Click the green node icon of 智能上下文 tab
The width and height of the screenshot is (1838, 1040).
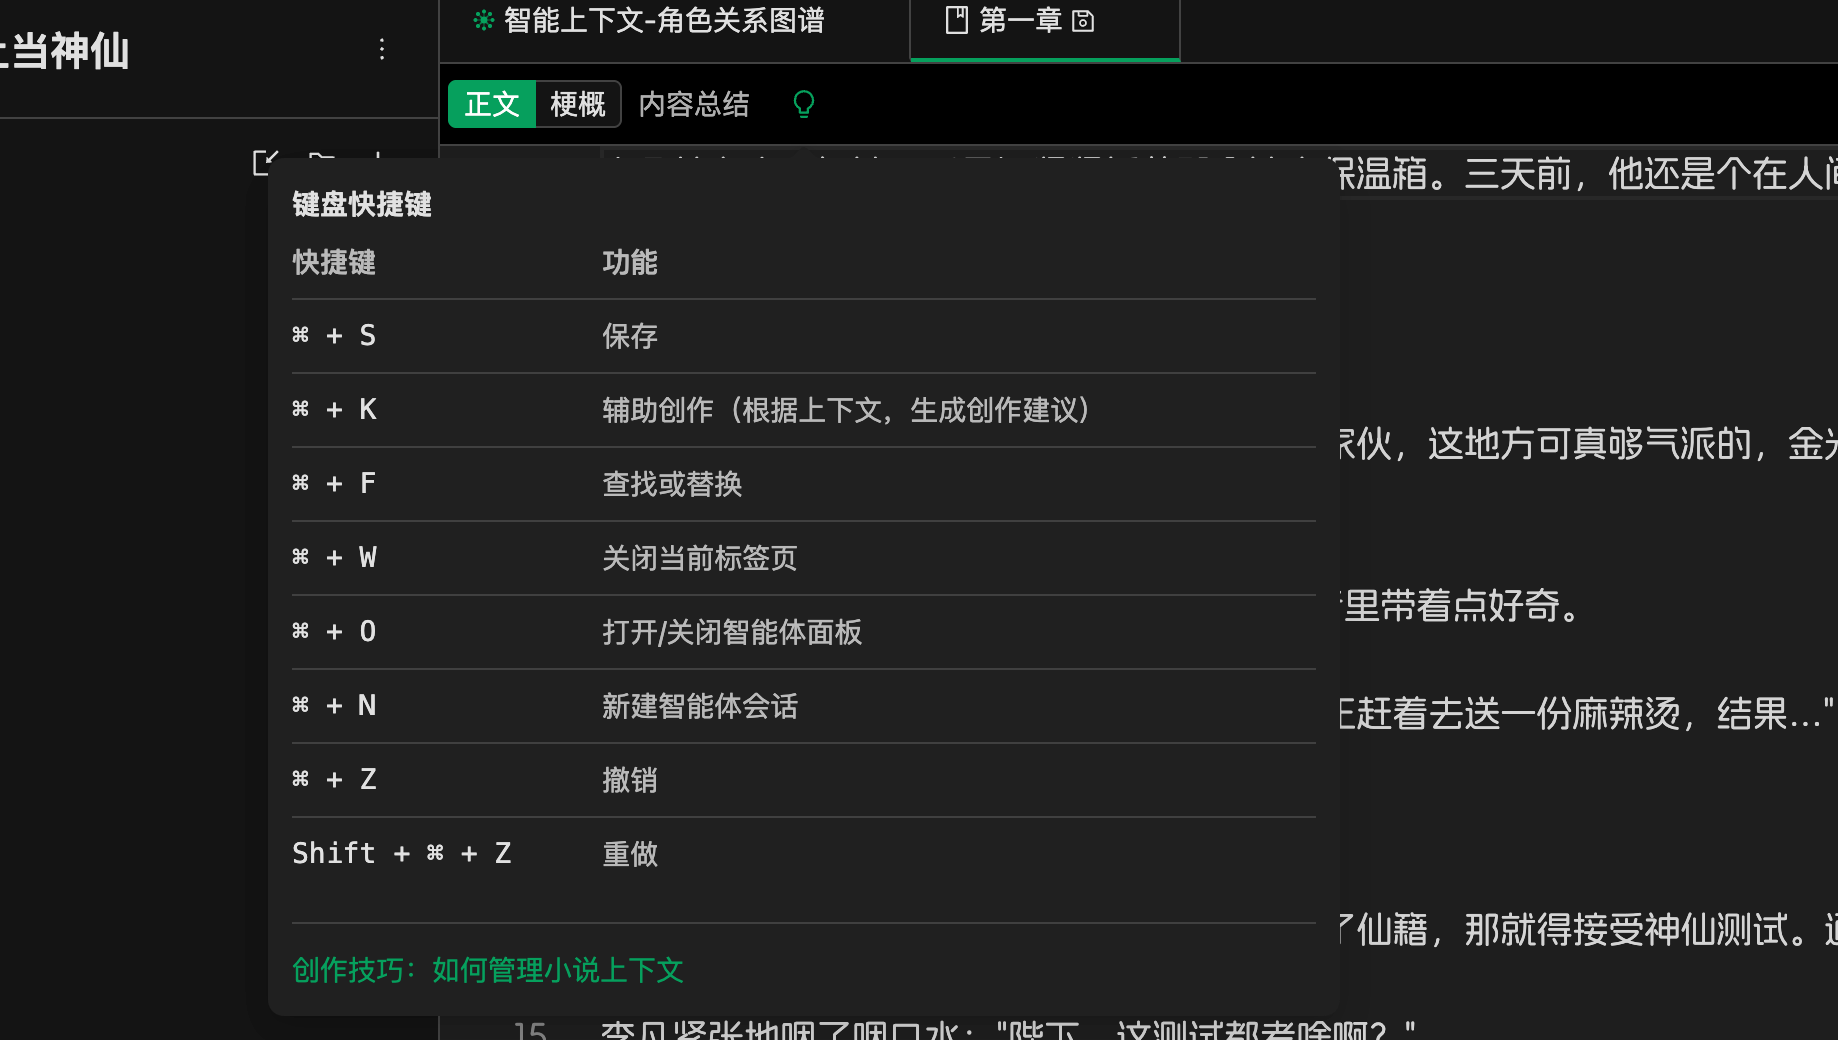click(x=484, y=21)
